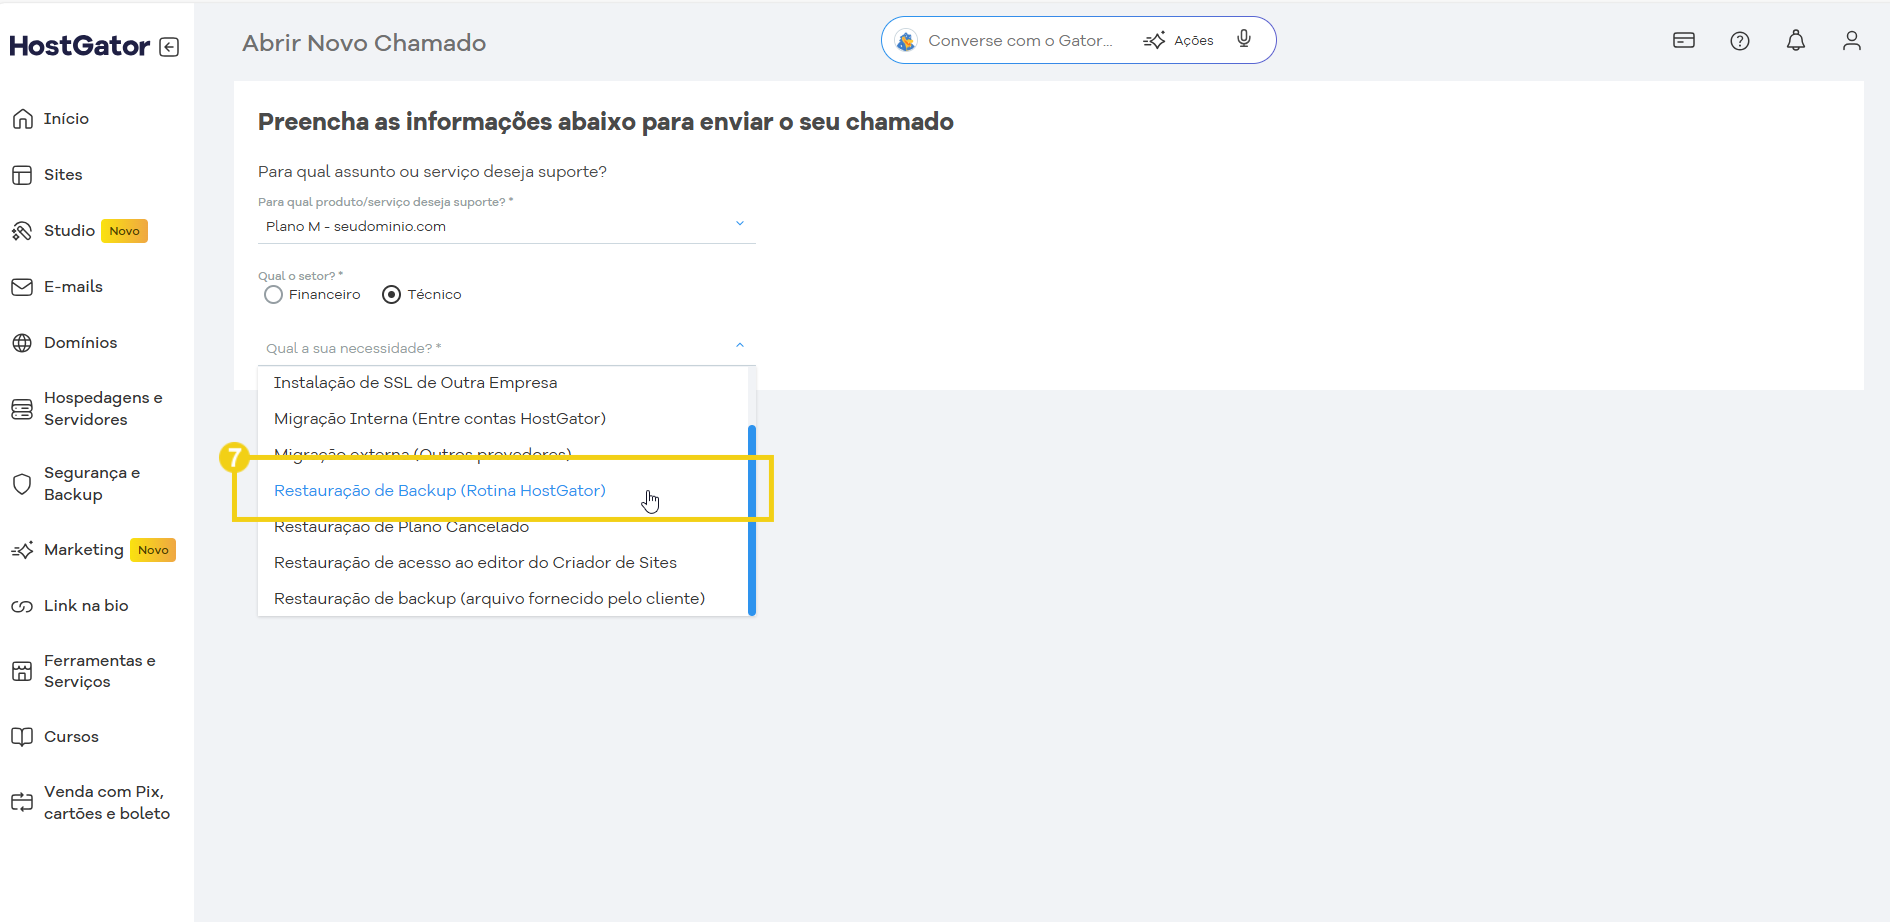Select the Financeiro sector radio button
This screenshot has height=922, width=1890.
coord(273,295)
